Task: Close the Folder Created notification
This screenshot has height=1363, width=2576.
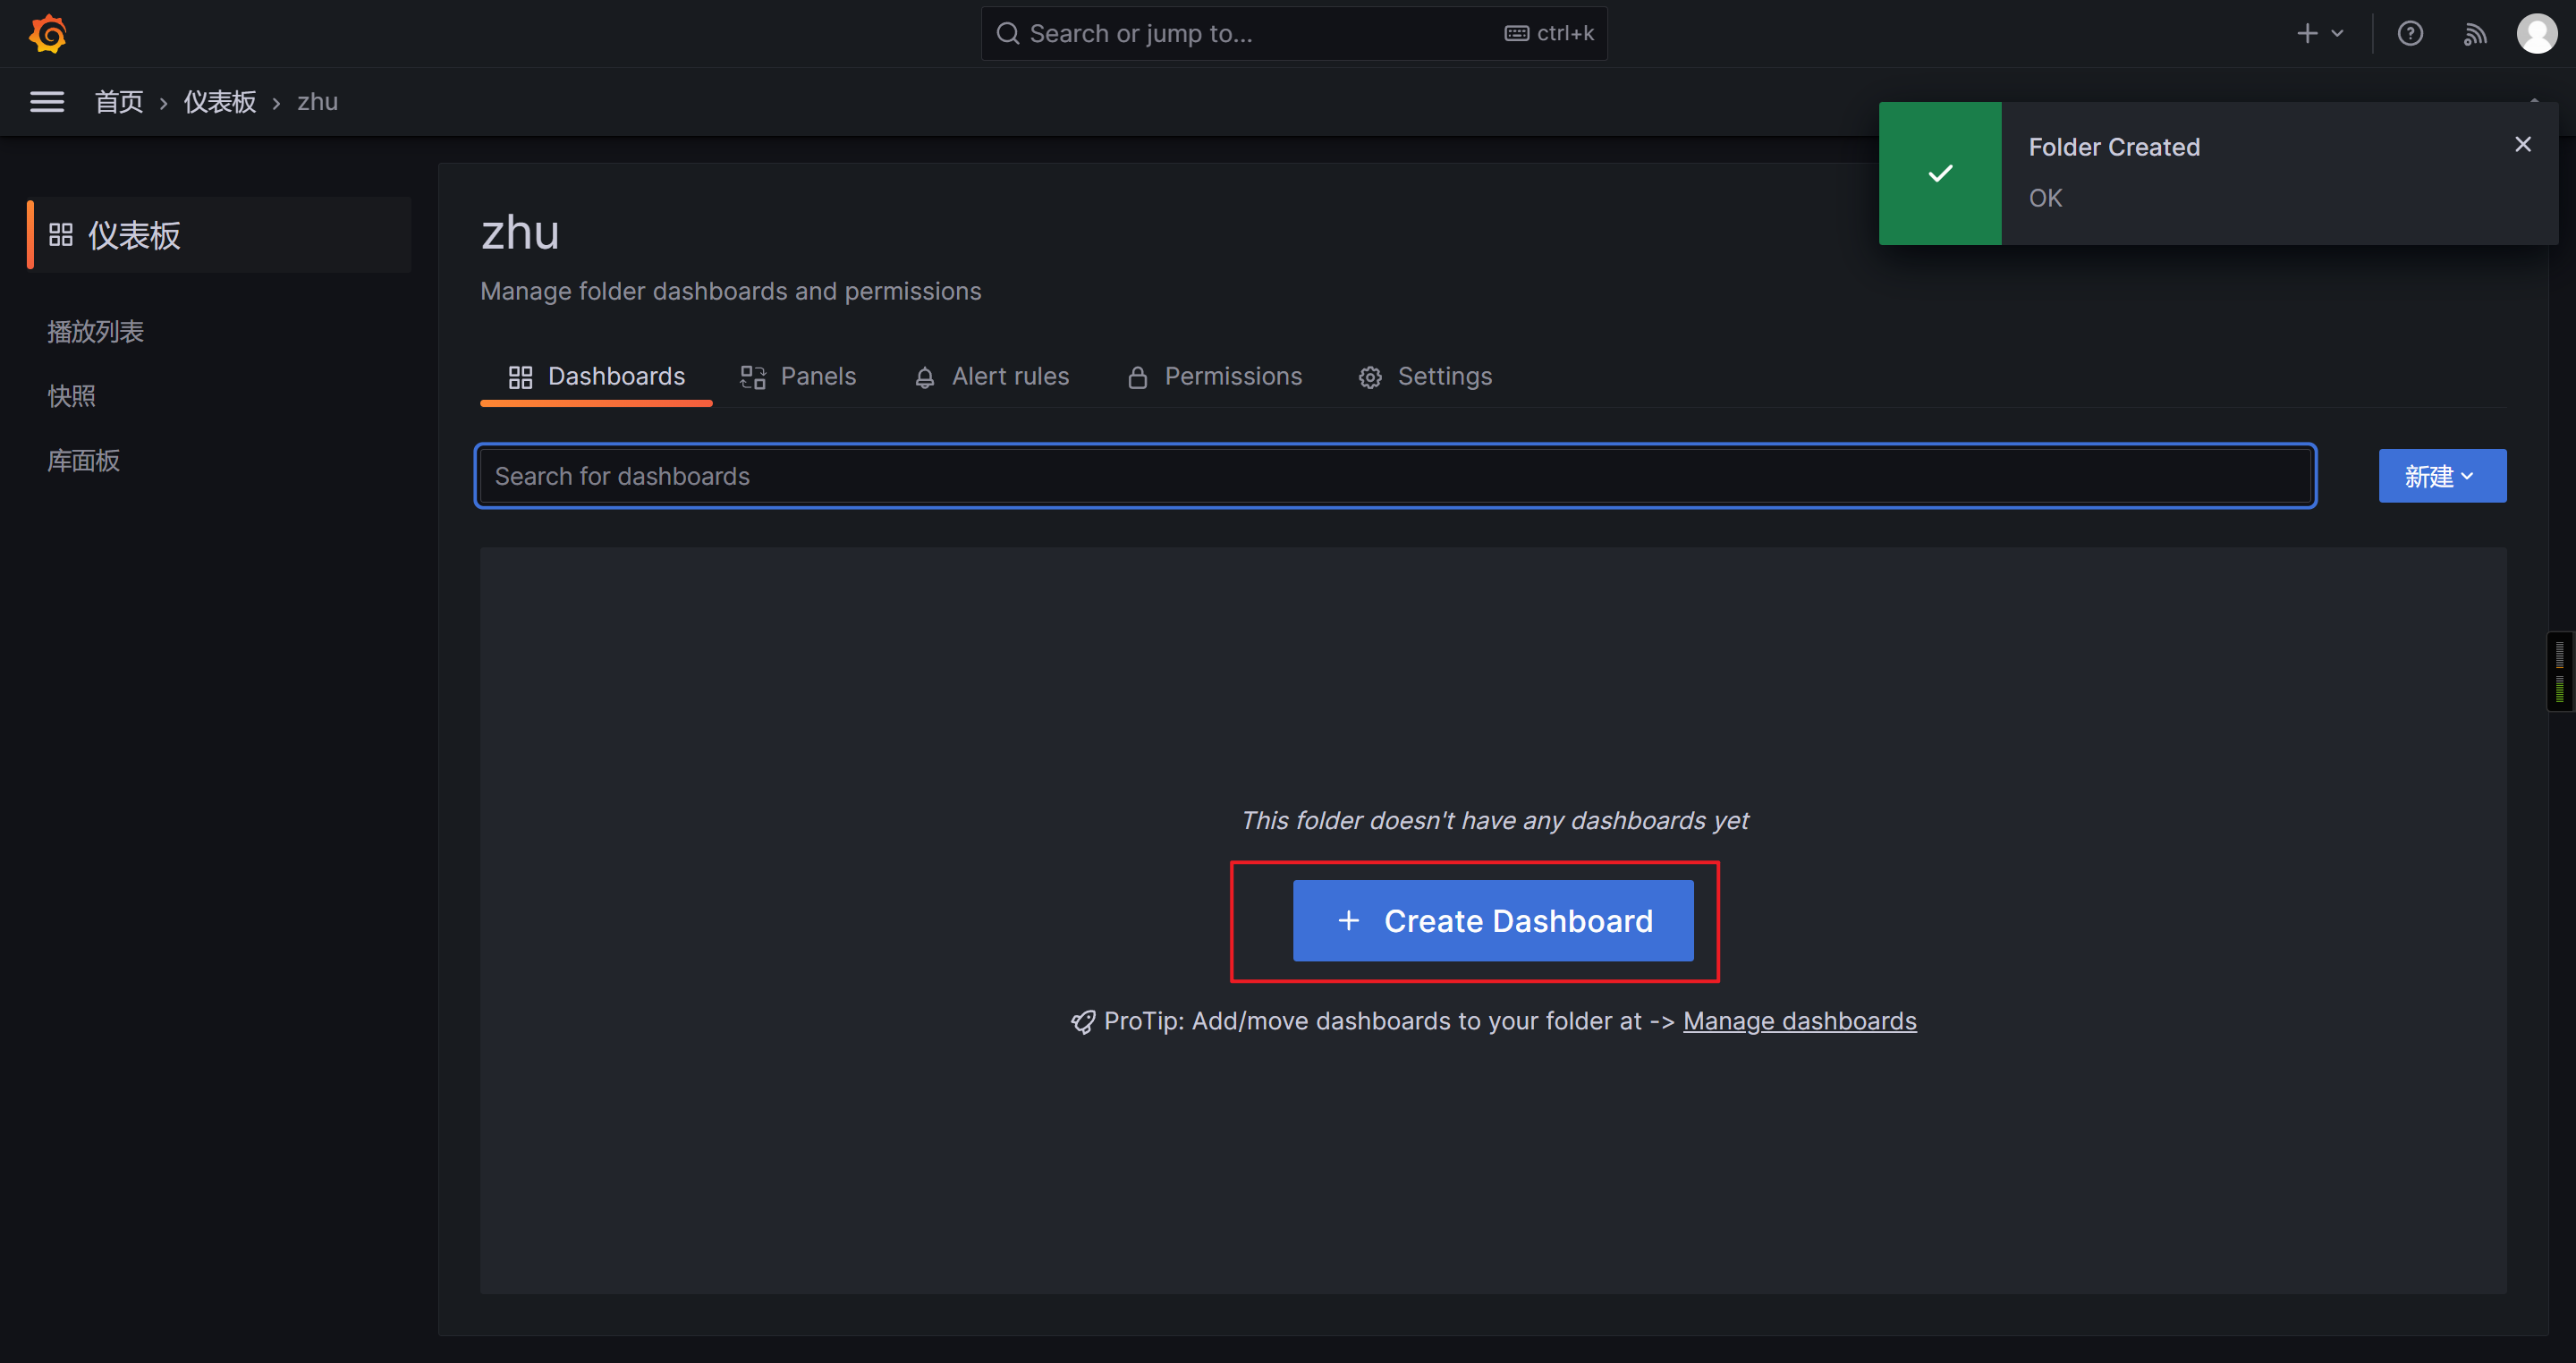Action: pos(2523,145)
